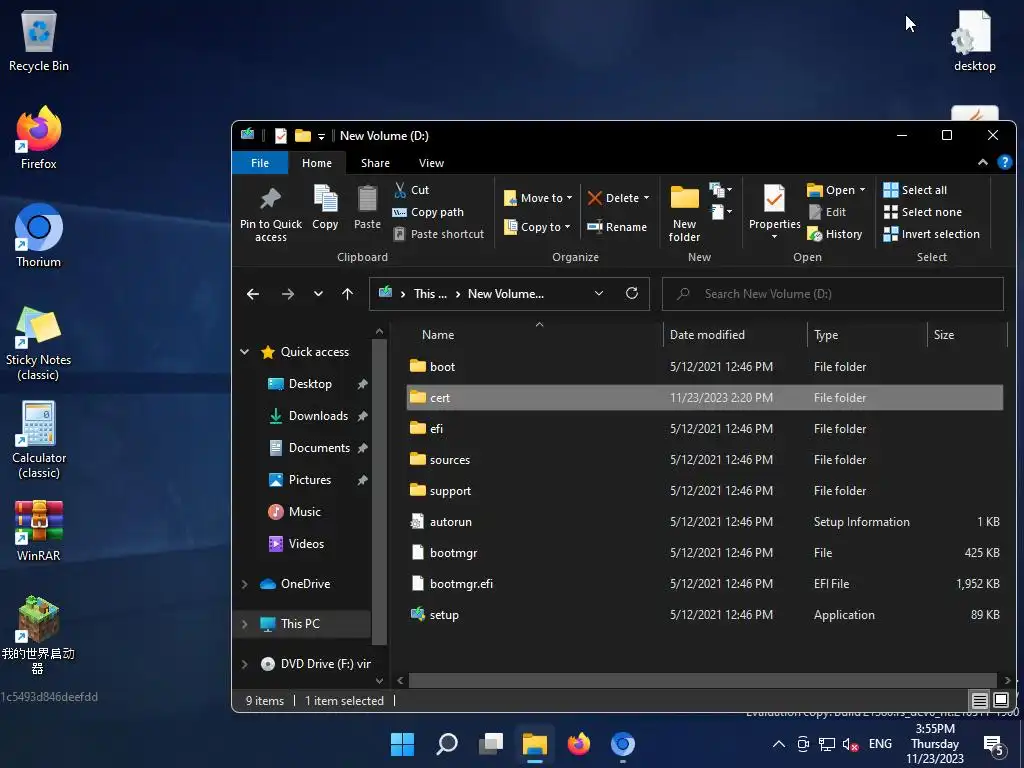Click the Copy ribbon icon
This screenshot has height=768, width=1024.
(x=325, y=208)
